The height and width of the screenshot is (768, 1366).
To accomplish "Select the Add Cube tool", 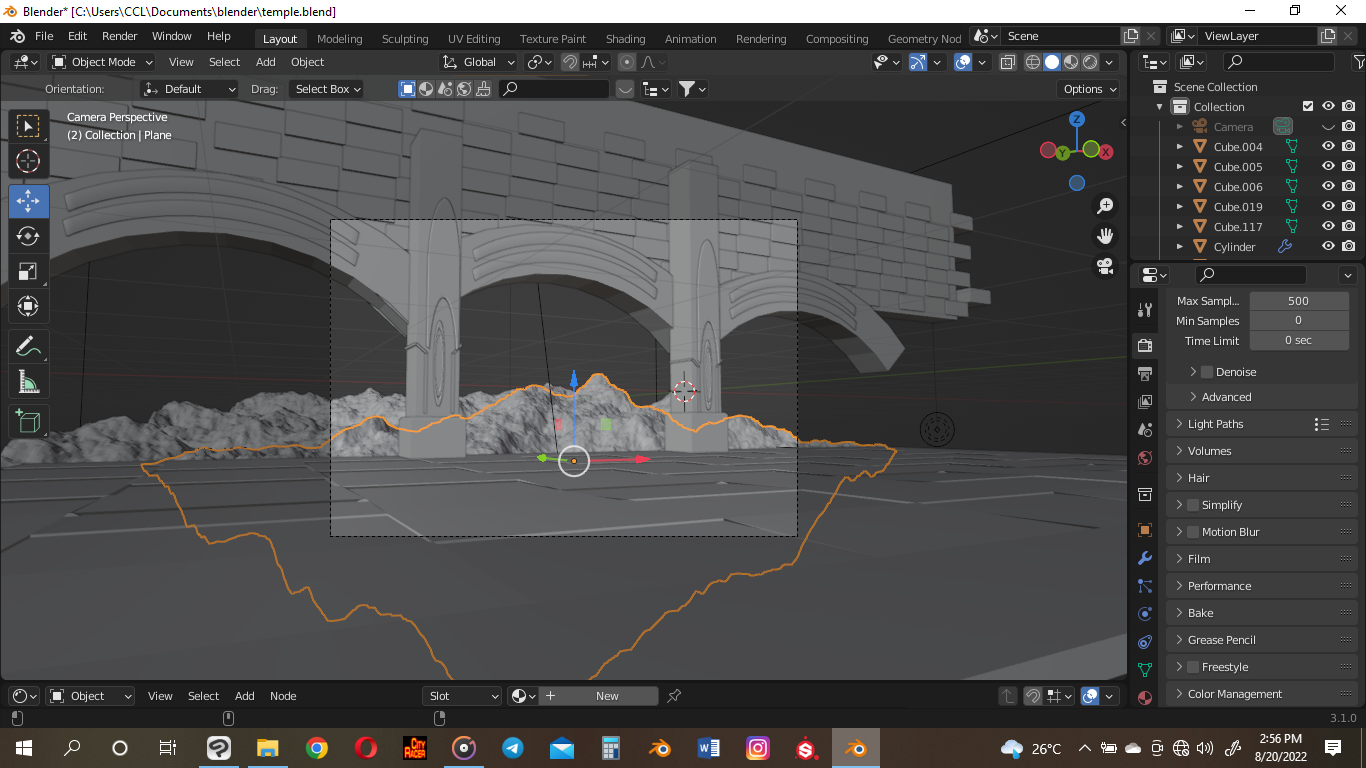I will tap(28, 421).
